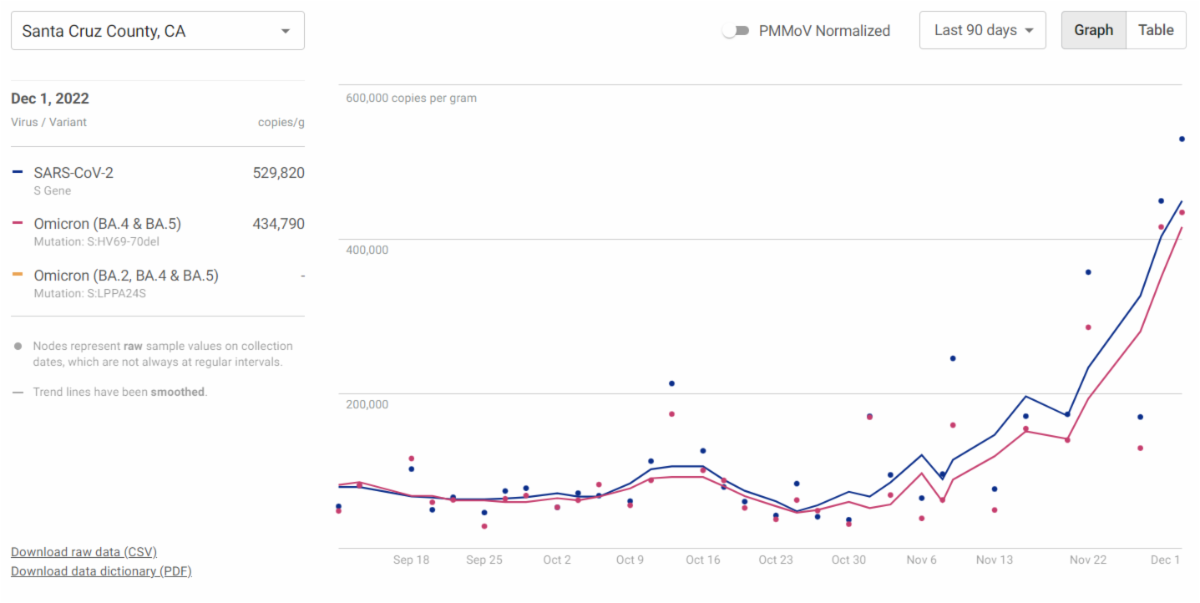
Task: Open the Santa Cruz County location dropdown
Action: (x=157, y=31)
